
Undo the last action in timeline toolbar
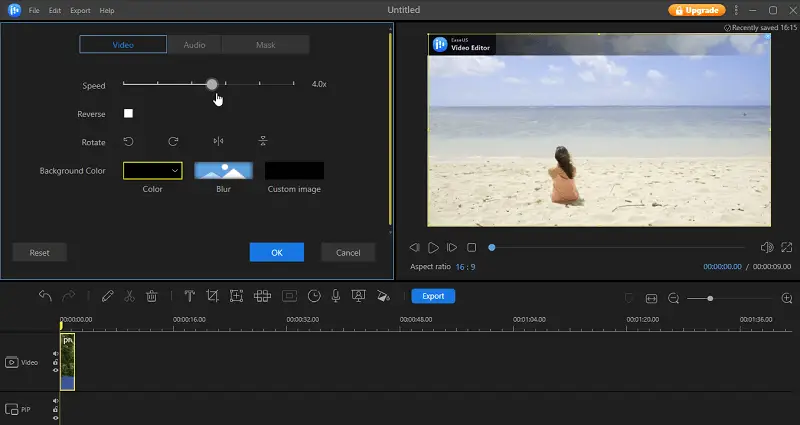(x=45, y=296)
